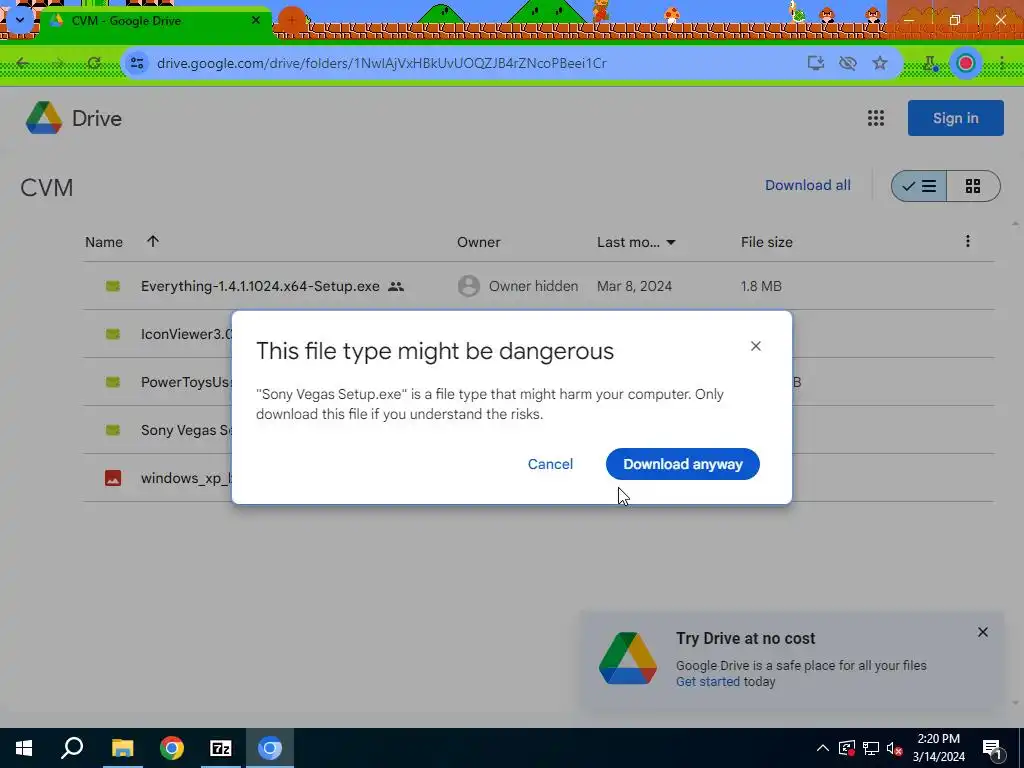Cancel the dangerous file download
Screen dimensions: 1024x768
550,464
